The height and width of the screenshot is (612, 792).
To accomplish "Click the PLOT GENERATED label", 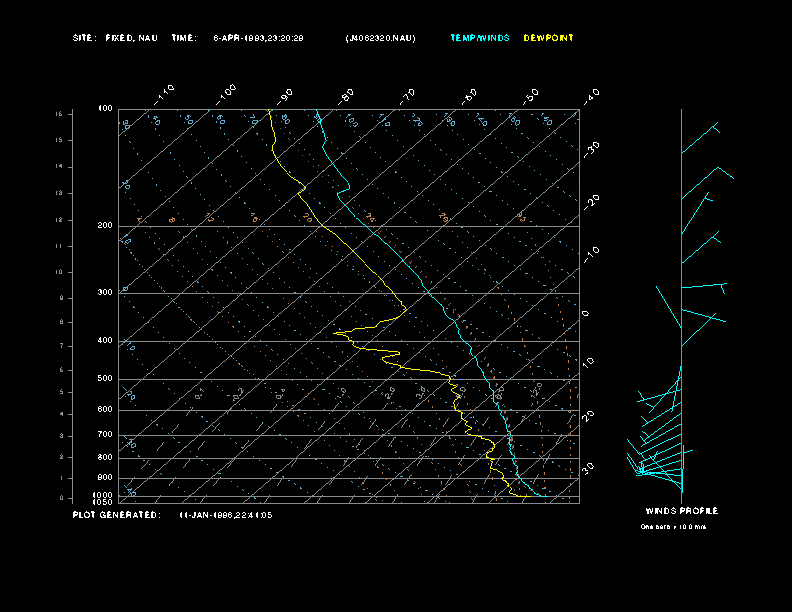I will click(x=116, y=515).
